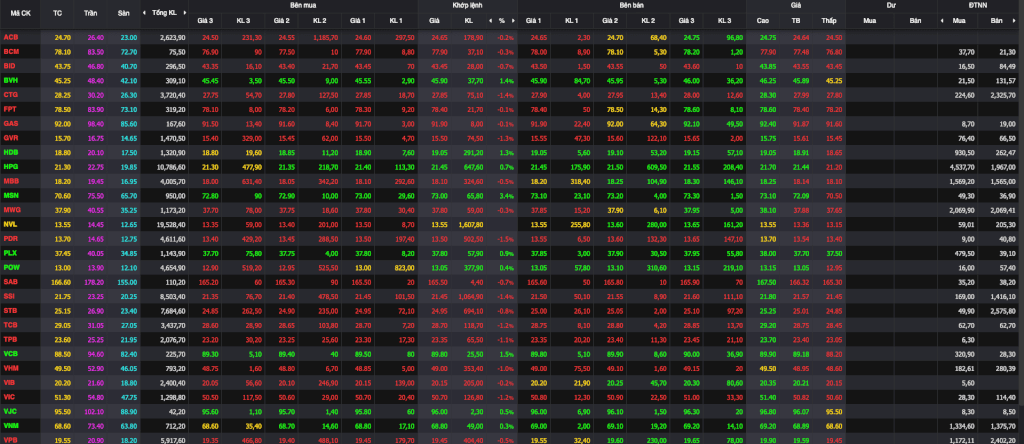Click the Bên mua group header
The width and height of the screenshot is (1024, 444).
point(302,5)
